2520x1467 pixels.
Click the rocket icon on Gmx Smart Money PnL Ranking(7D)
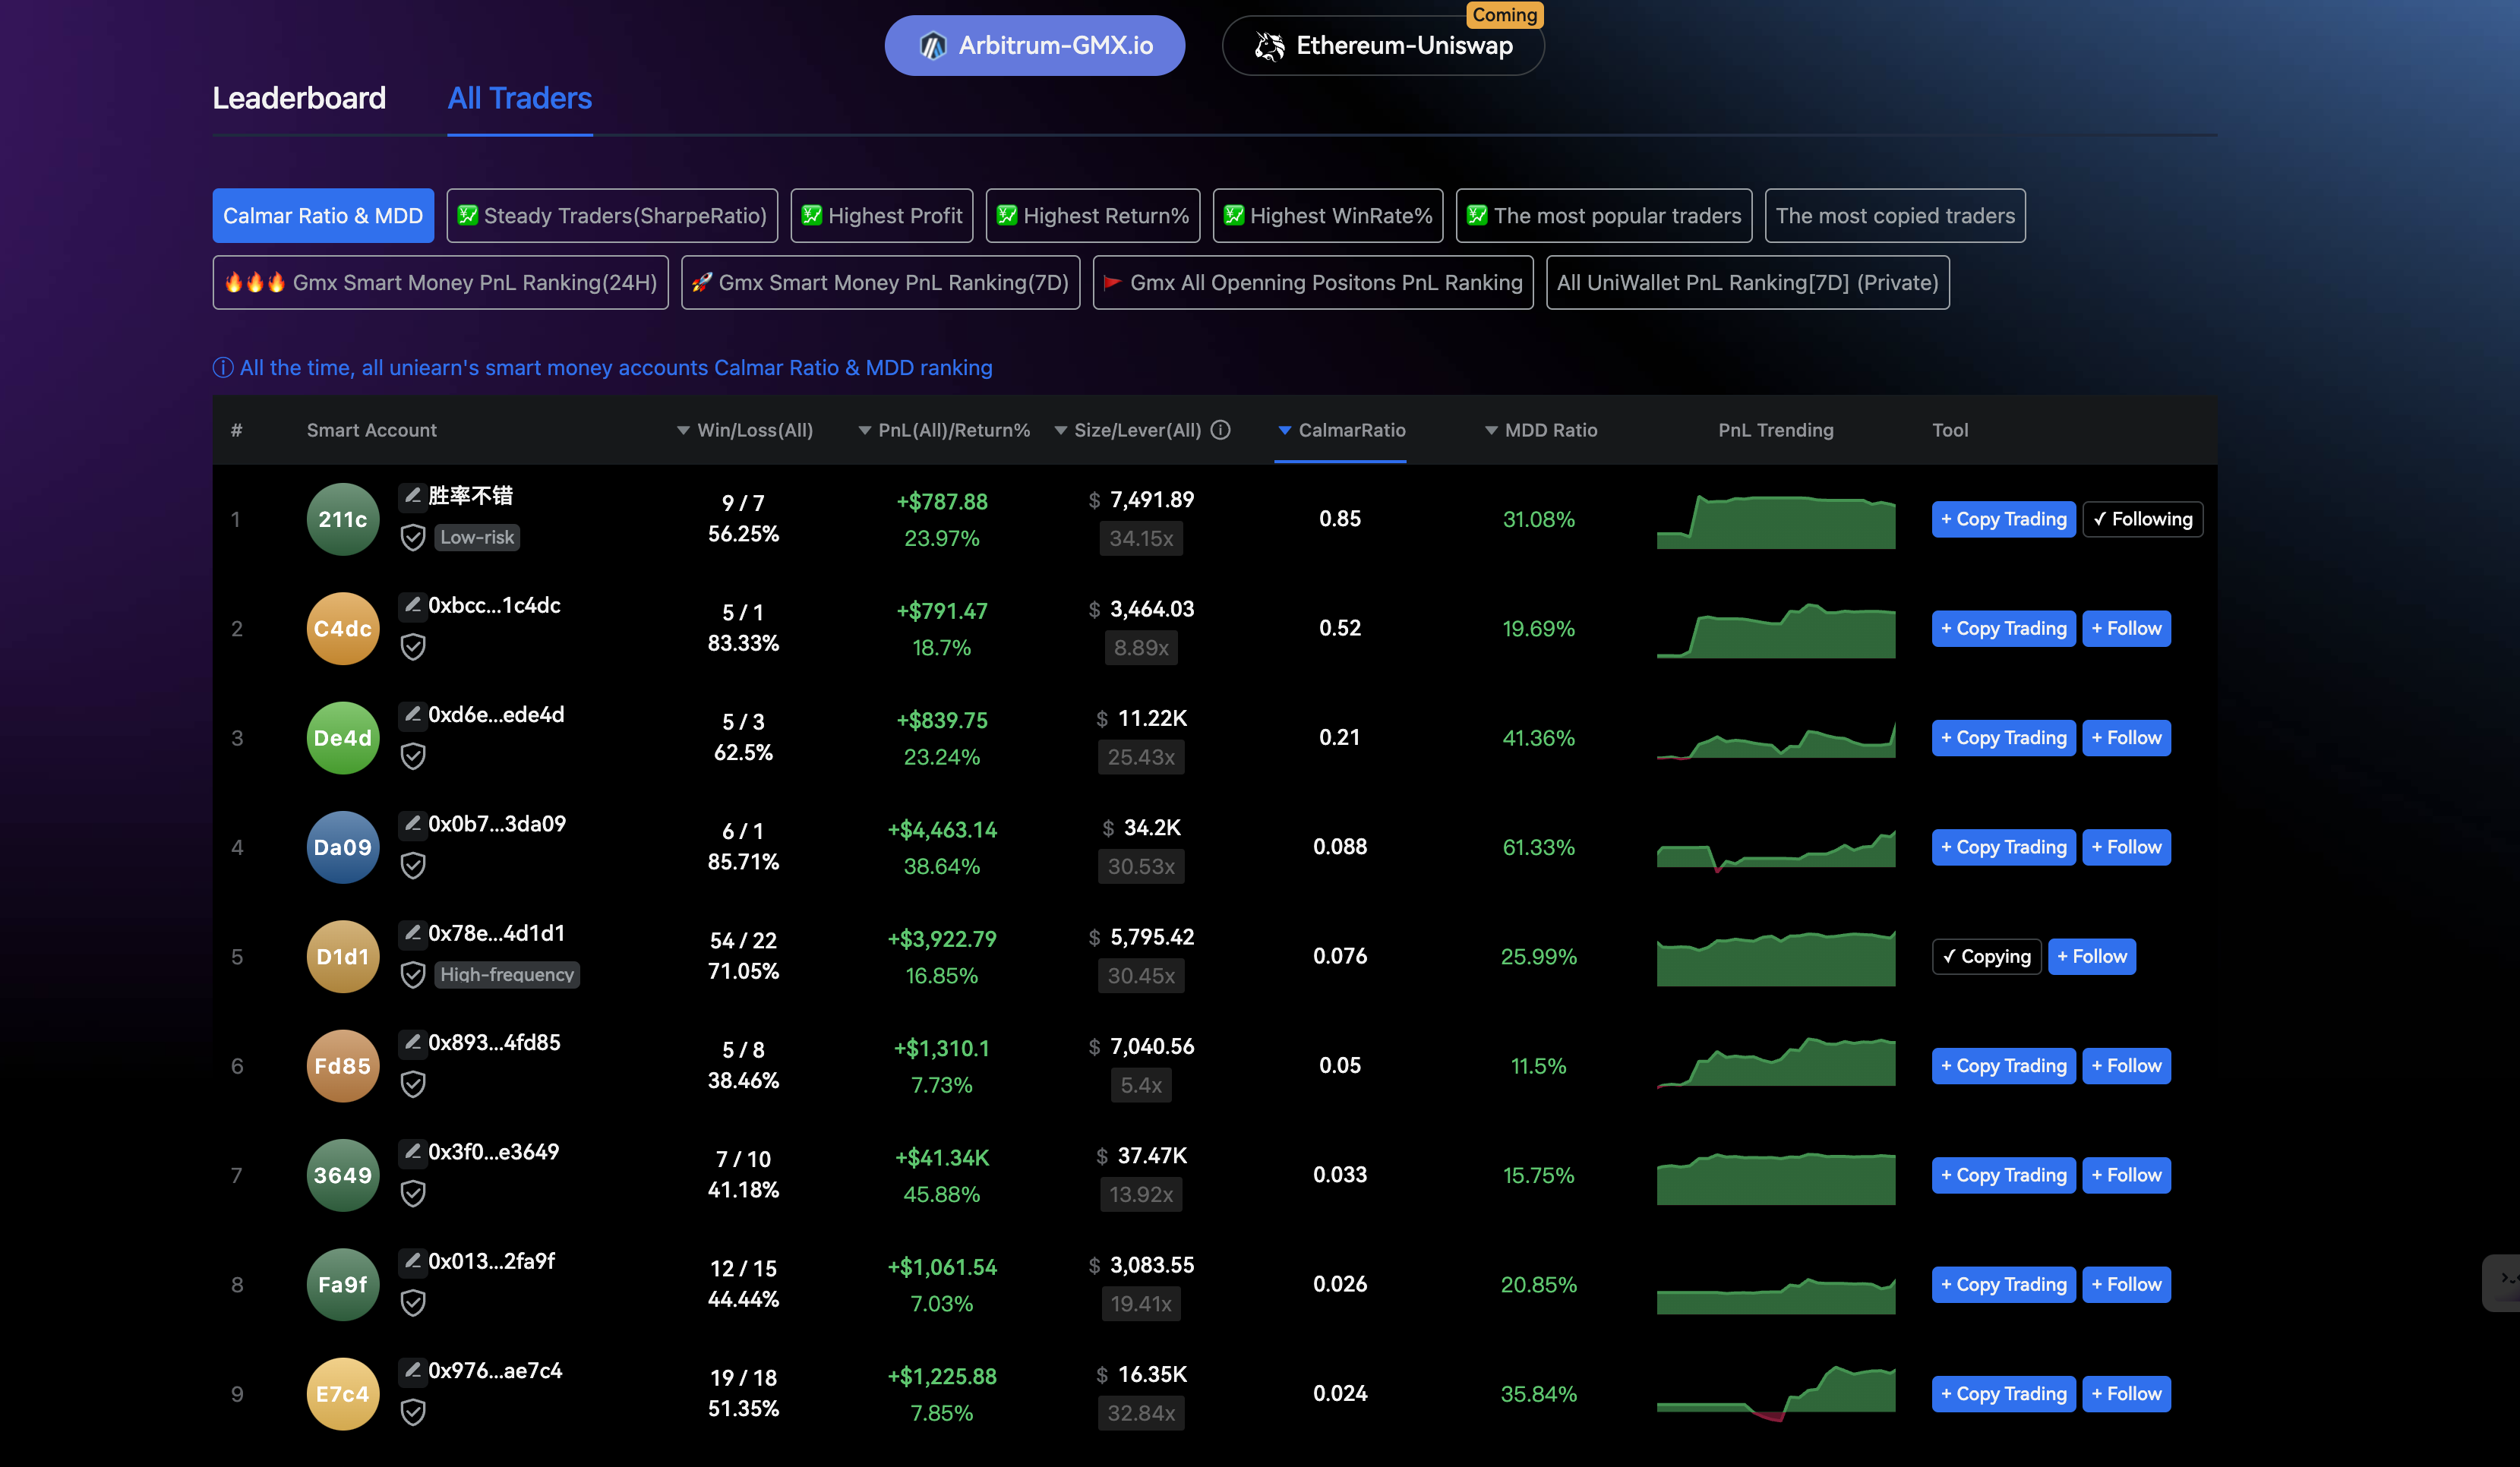(703, 282)
